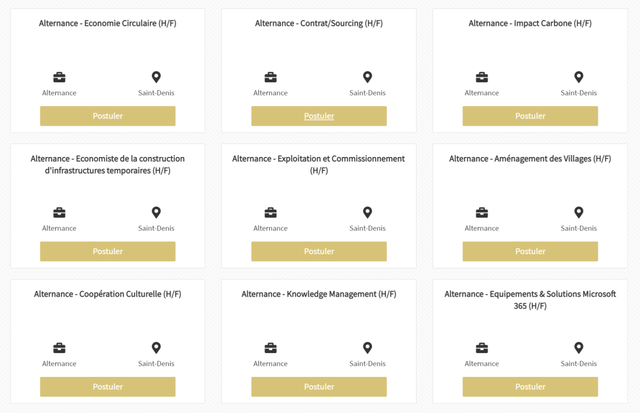The height and width of the screenshot is (413, 640).
Task: Click briefcase icon in Microsoft 365 card
Action: 481,348
